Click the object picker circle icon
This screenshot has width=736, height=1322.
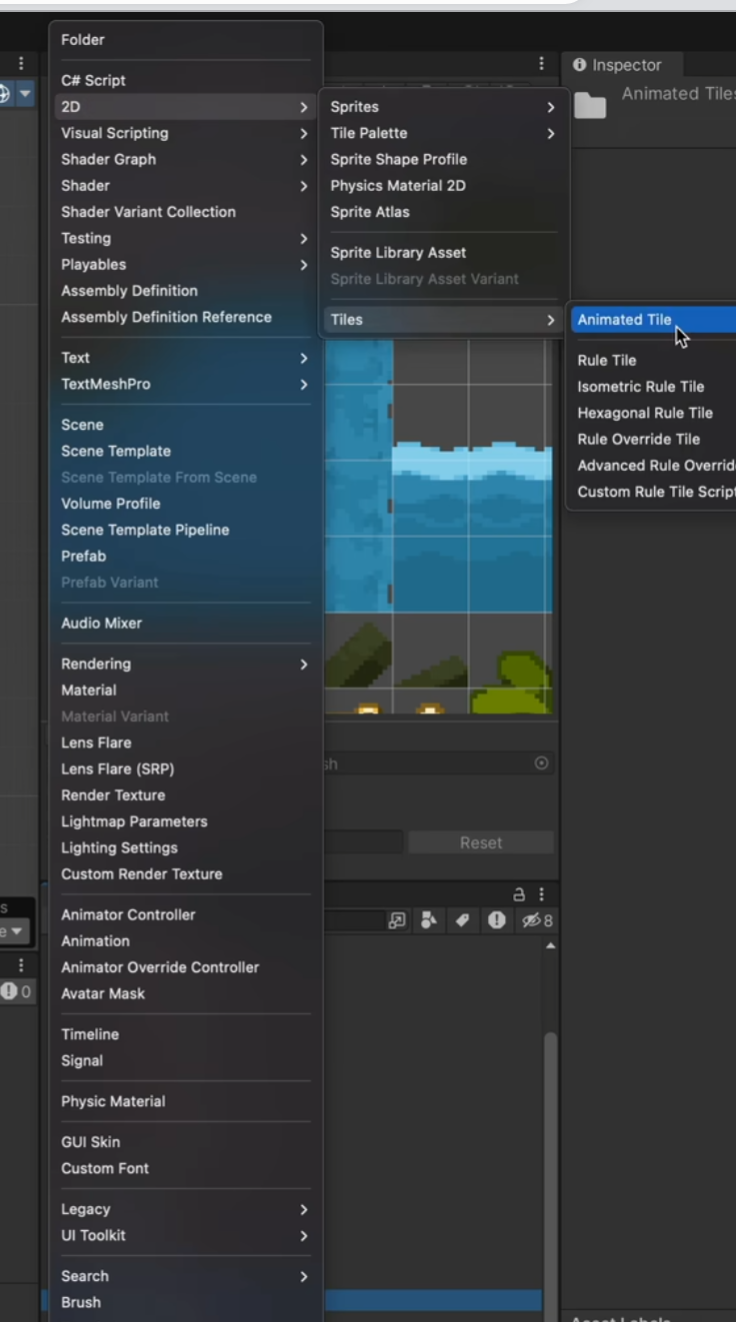[x=542, y=763]
